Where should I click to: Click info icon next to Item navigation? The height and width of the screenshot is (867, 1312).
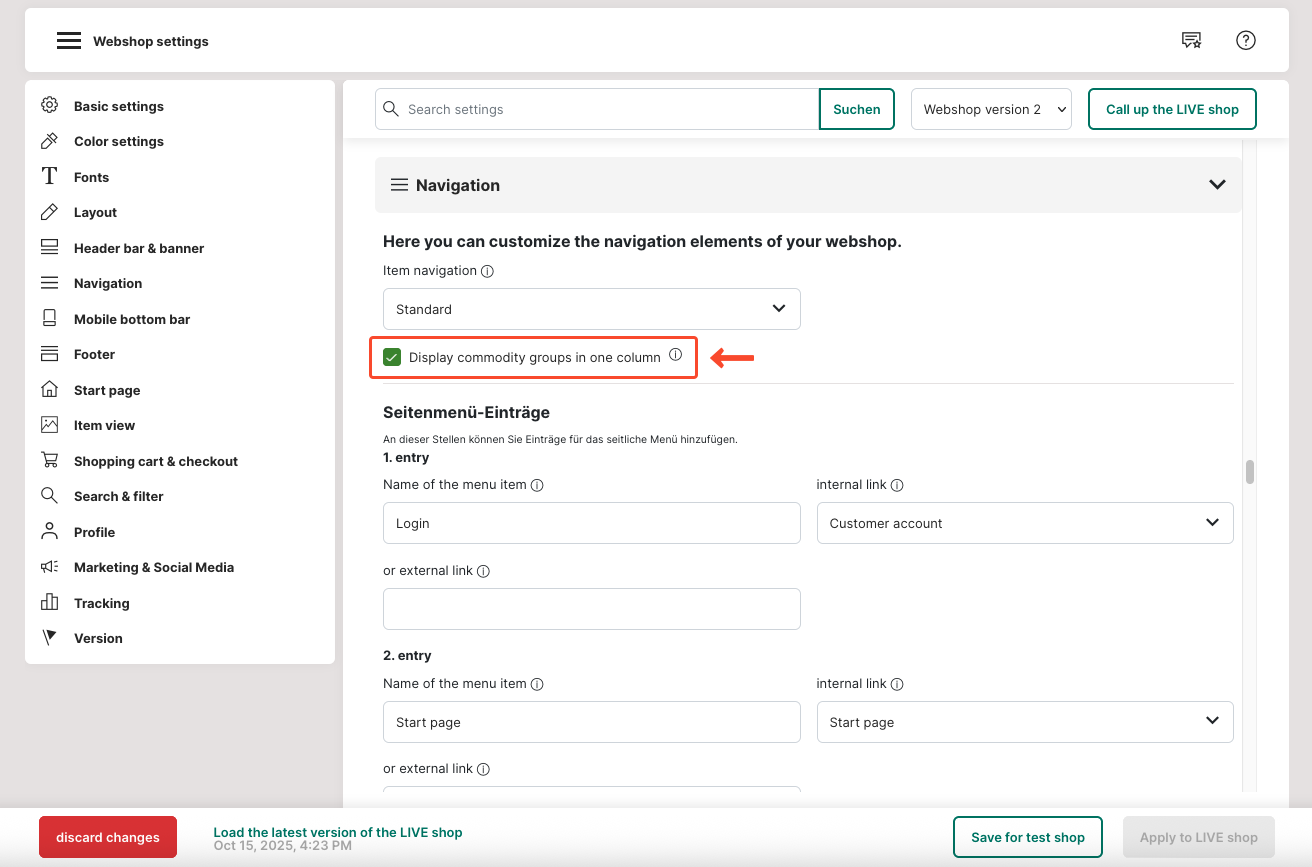pos(487,271)
